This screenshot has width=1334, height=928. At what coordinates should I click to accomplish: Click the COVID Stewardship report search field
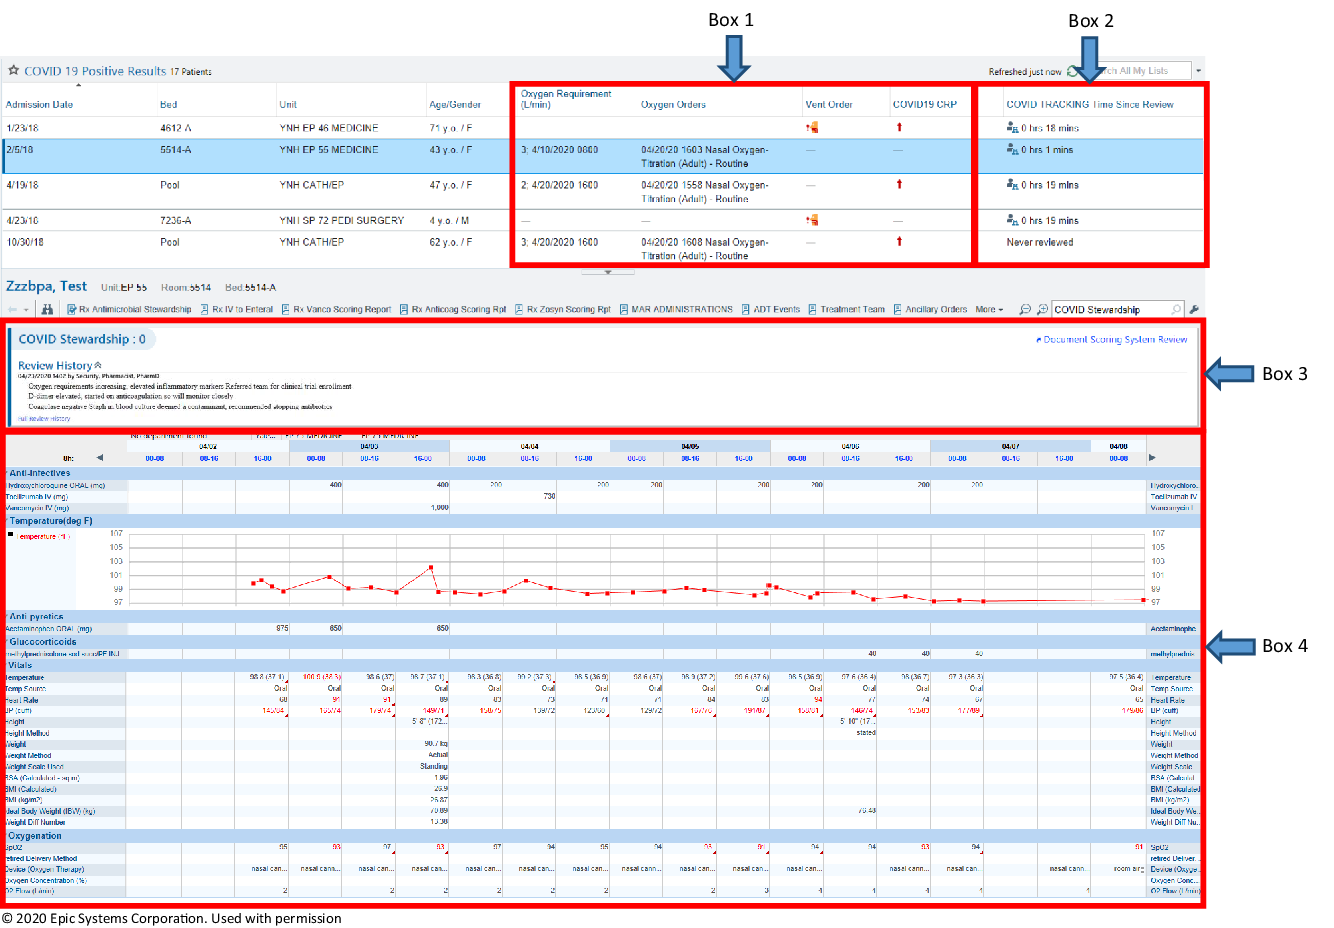click(1110, 310)
